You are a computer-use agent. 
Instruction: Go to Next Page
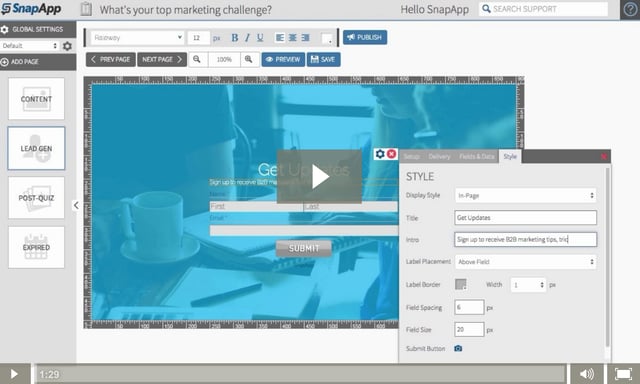(x=162, y=60)
